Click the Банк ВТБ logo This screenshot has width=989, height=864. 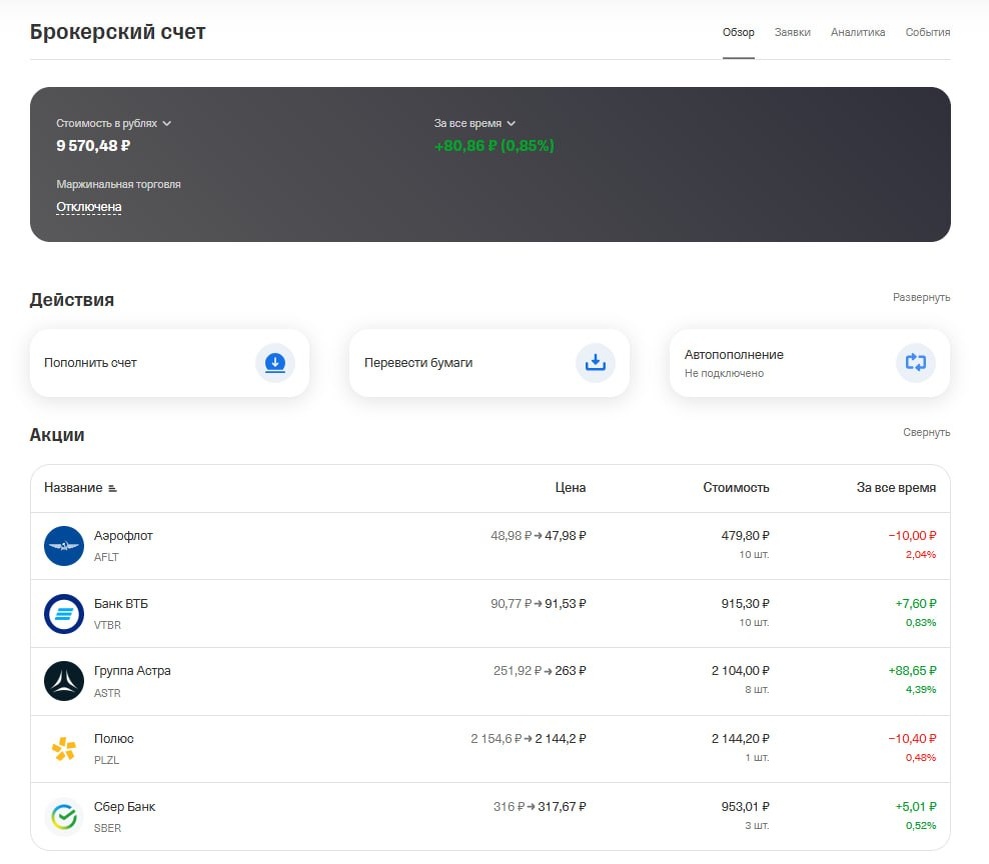tap(64, 614)
